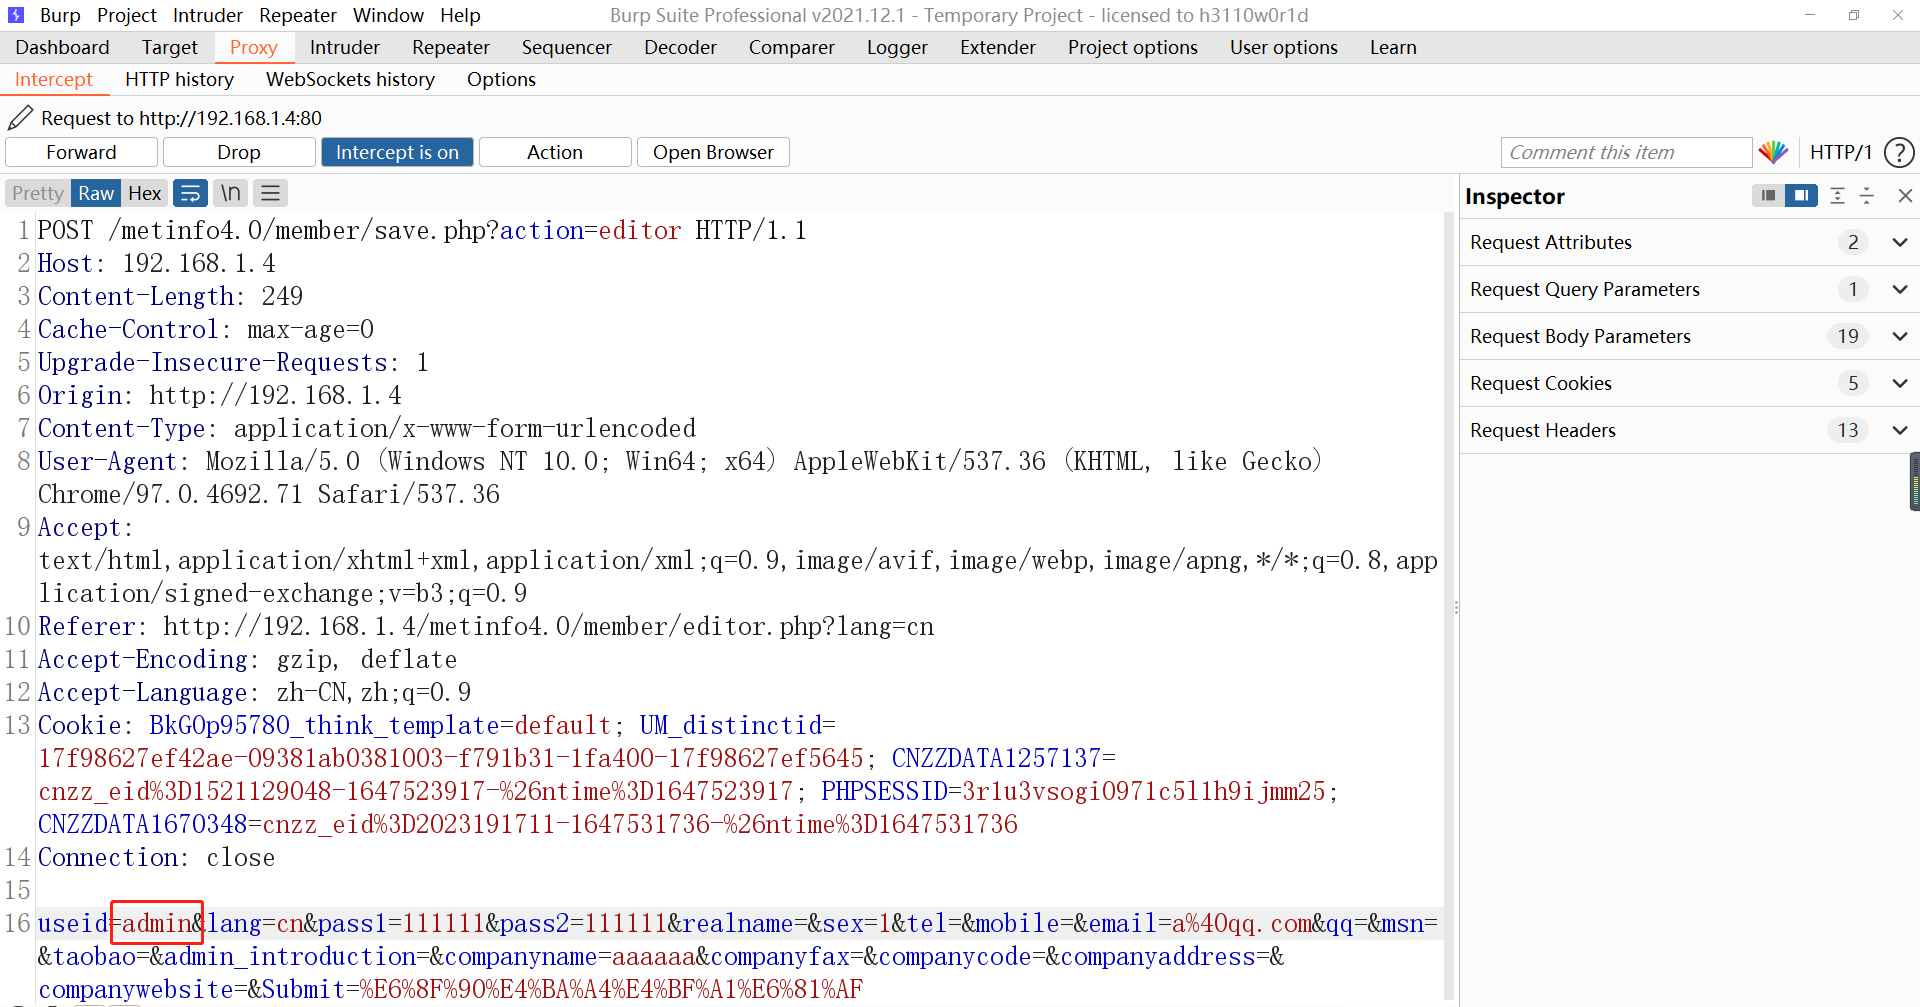This screenshot has width=1920, height=1007.
Task: Expand all Inspector sections icon
Action: [1837, 196]
